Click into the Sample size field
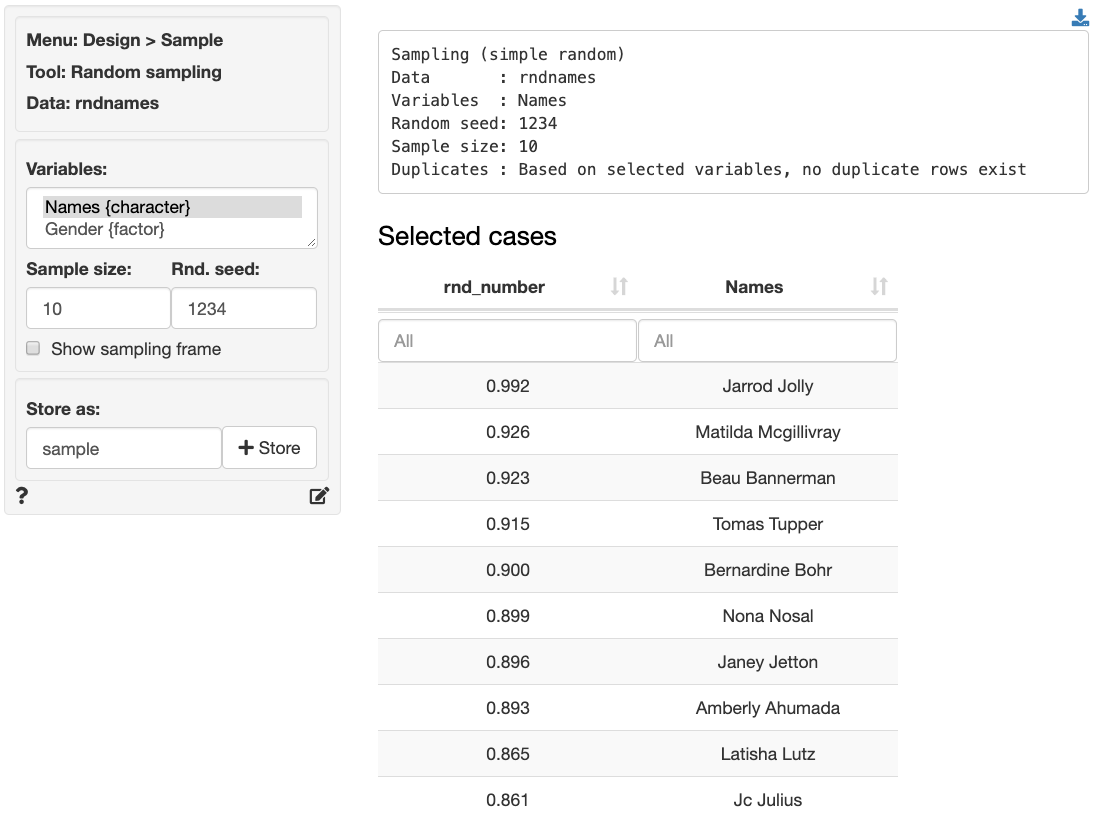The width and height of the screenshot is (1094, 822). (98, 309)
